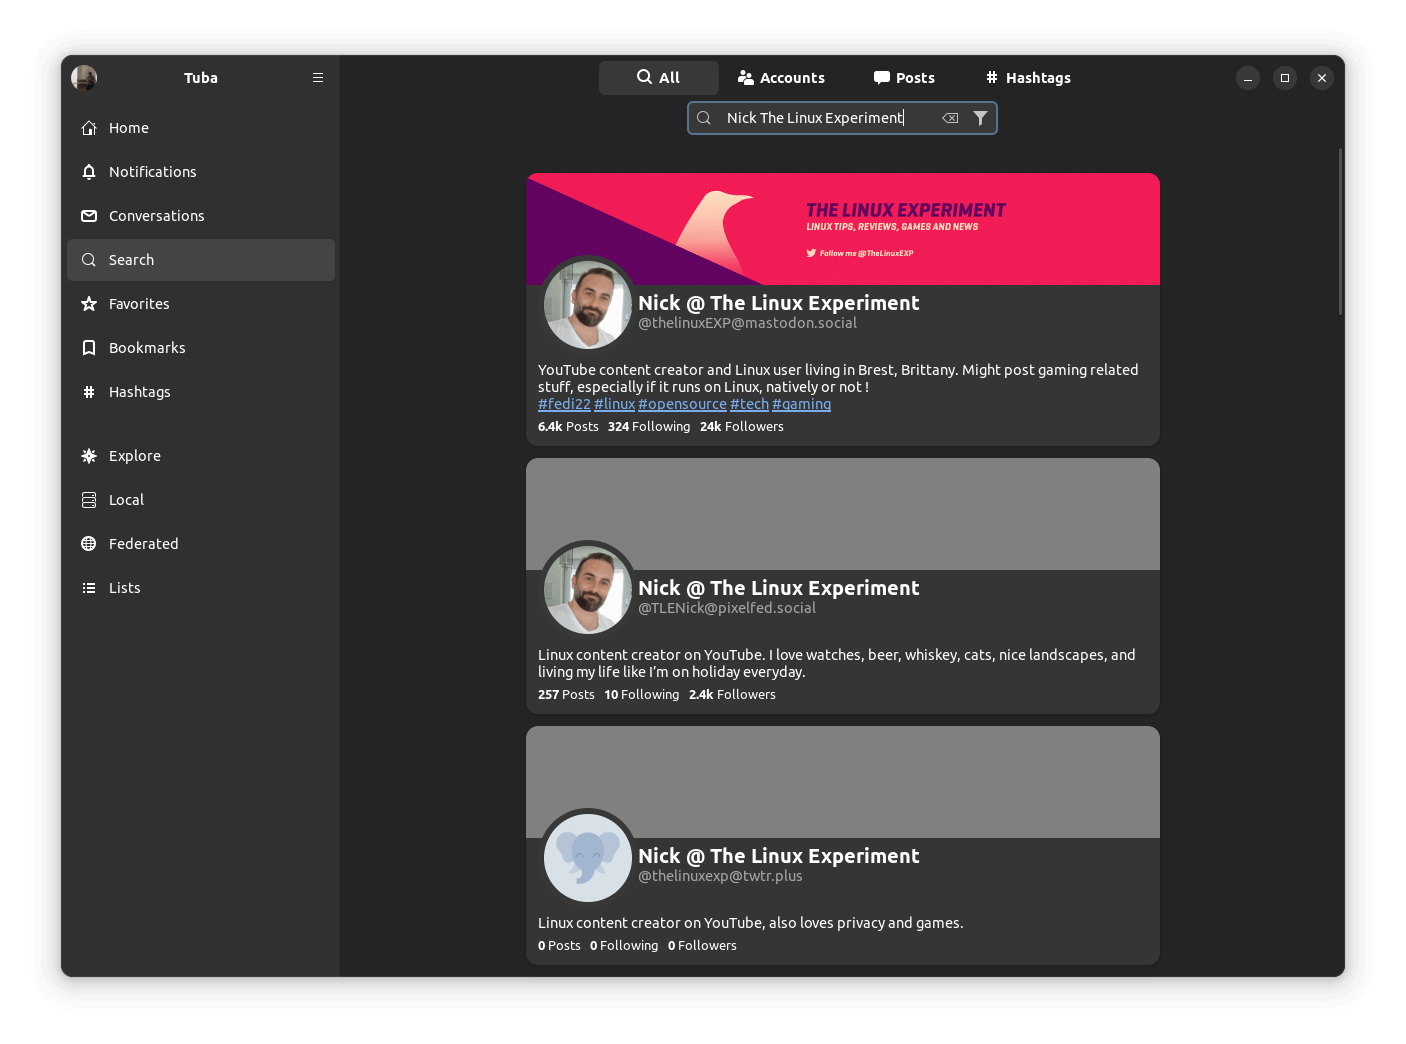Screen dimensions: 1406x1044
Task: Open the #gaming hashtag link
Action: [801, 403]
